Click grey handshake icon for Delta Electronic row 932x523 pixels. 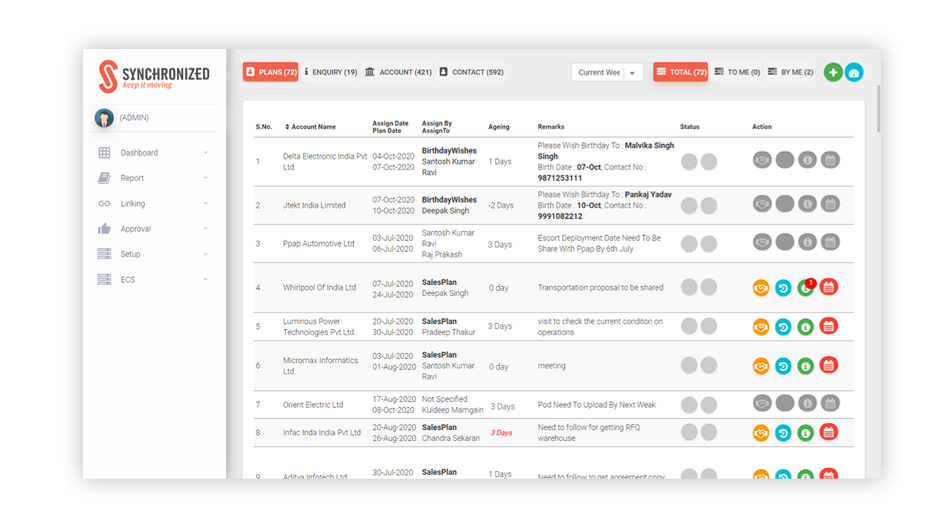click(762, 160)
